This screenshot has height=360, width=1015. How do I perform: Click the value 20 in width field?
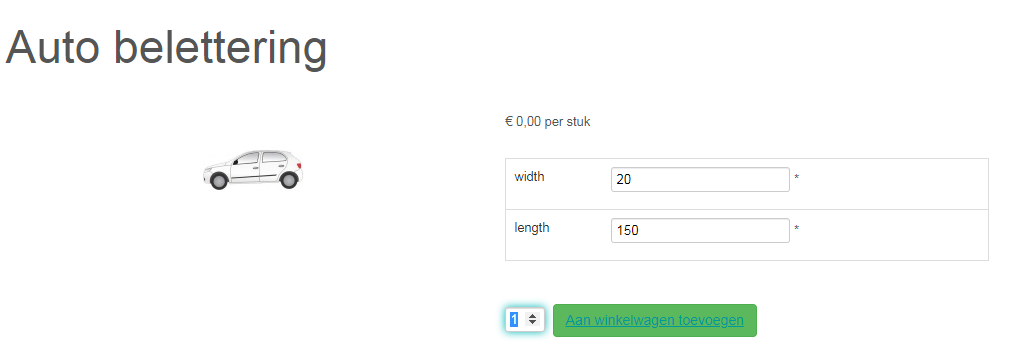pyautogui.click(x=624, y=179)
